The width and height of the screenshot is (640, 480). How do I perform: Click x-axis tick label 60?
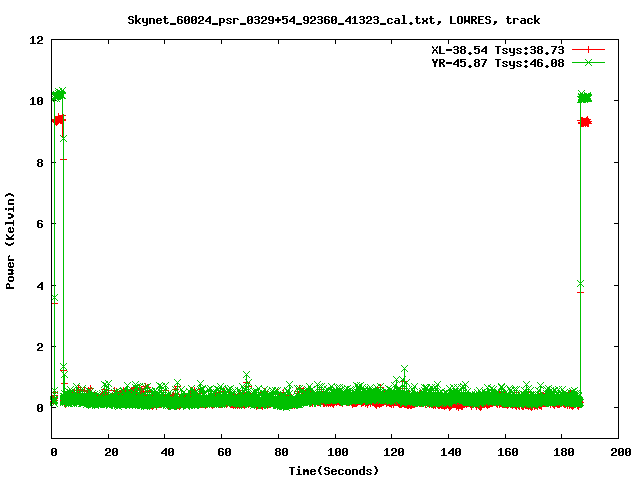pyautogui.click(x=224, y=452)
